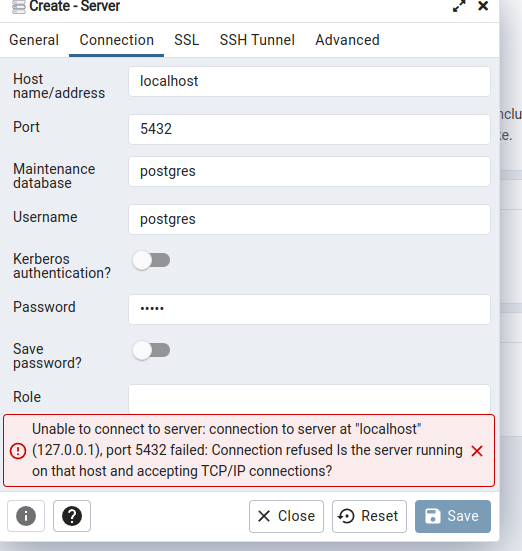Click the Role input field
Screen dimensions: 522x551
[309, 399]
